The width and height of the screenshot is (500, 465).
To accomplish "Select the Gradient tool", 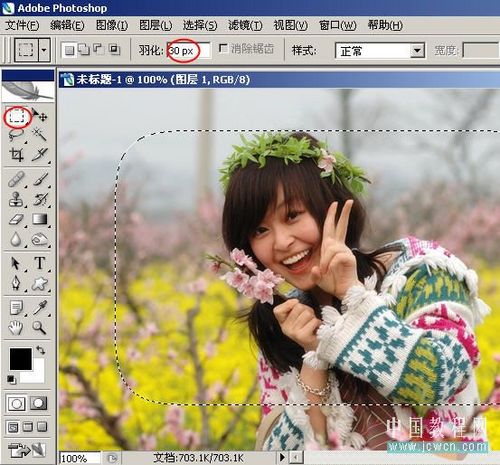I will pos(40,219).
